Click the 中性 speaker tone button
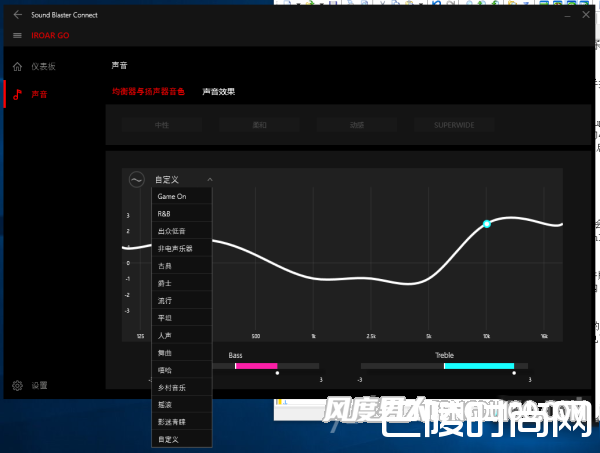Image resolution: width=600 pixels, height=453 pixels. [162, 125]
